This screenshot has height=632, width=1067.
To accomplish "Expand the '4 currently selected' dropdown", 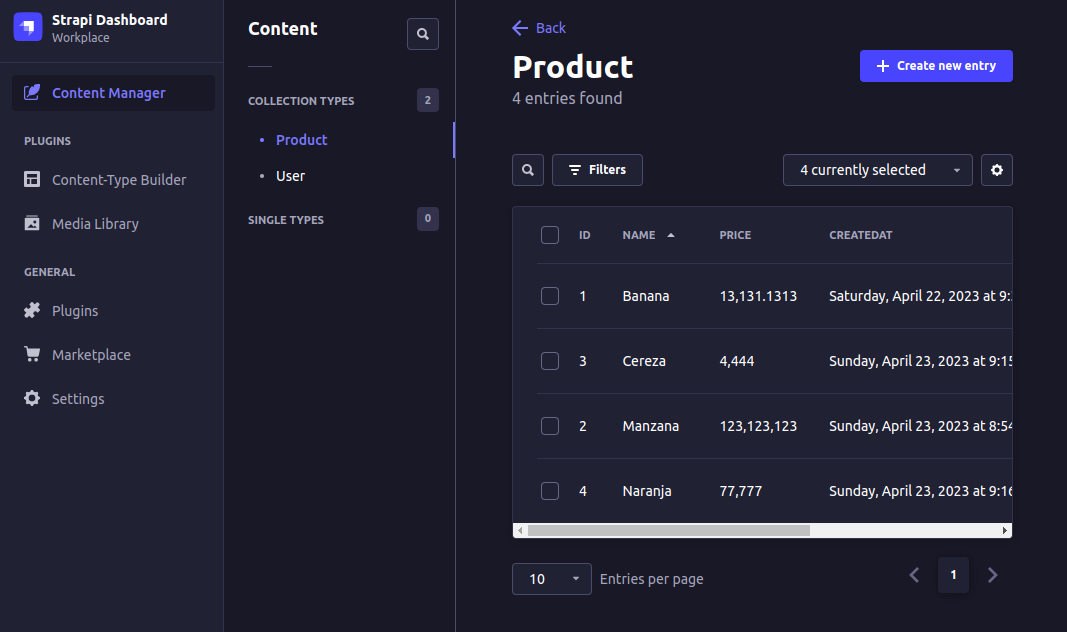I will click(x=878, y=170).
